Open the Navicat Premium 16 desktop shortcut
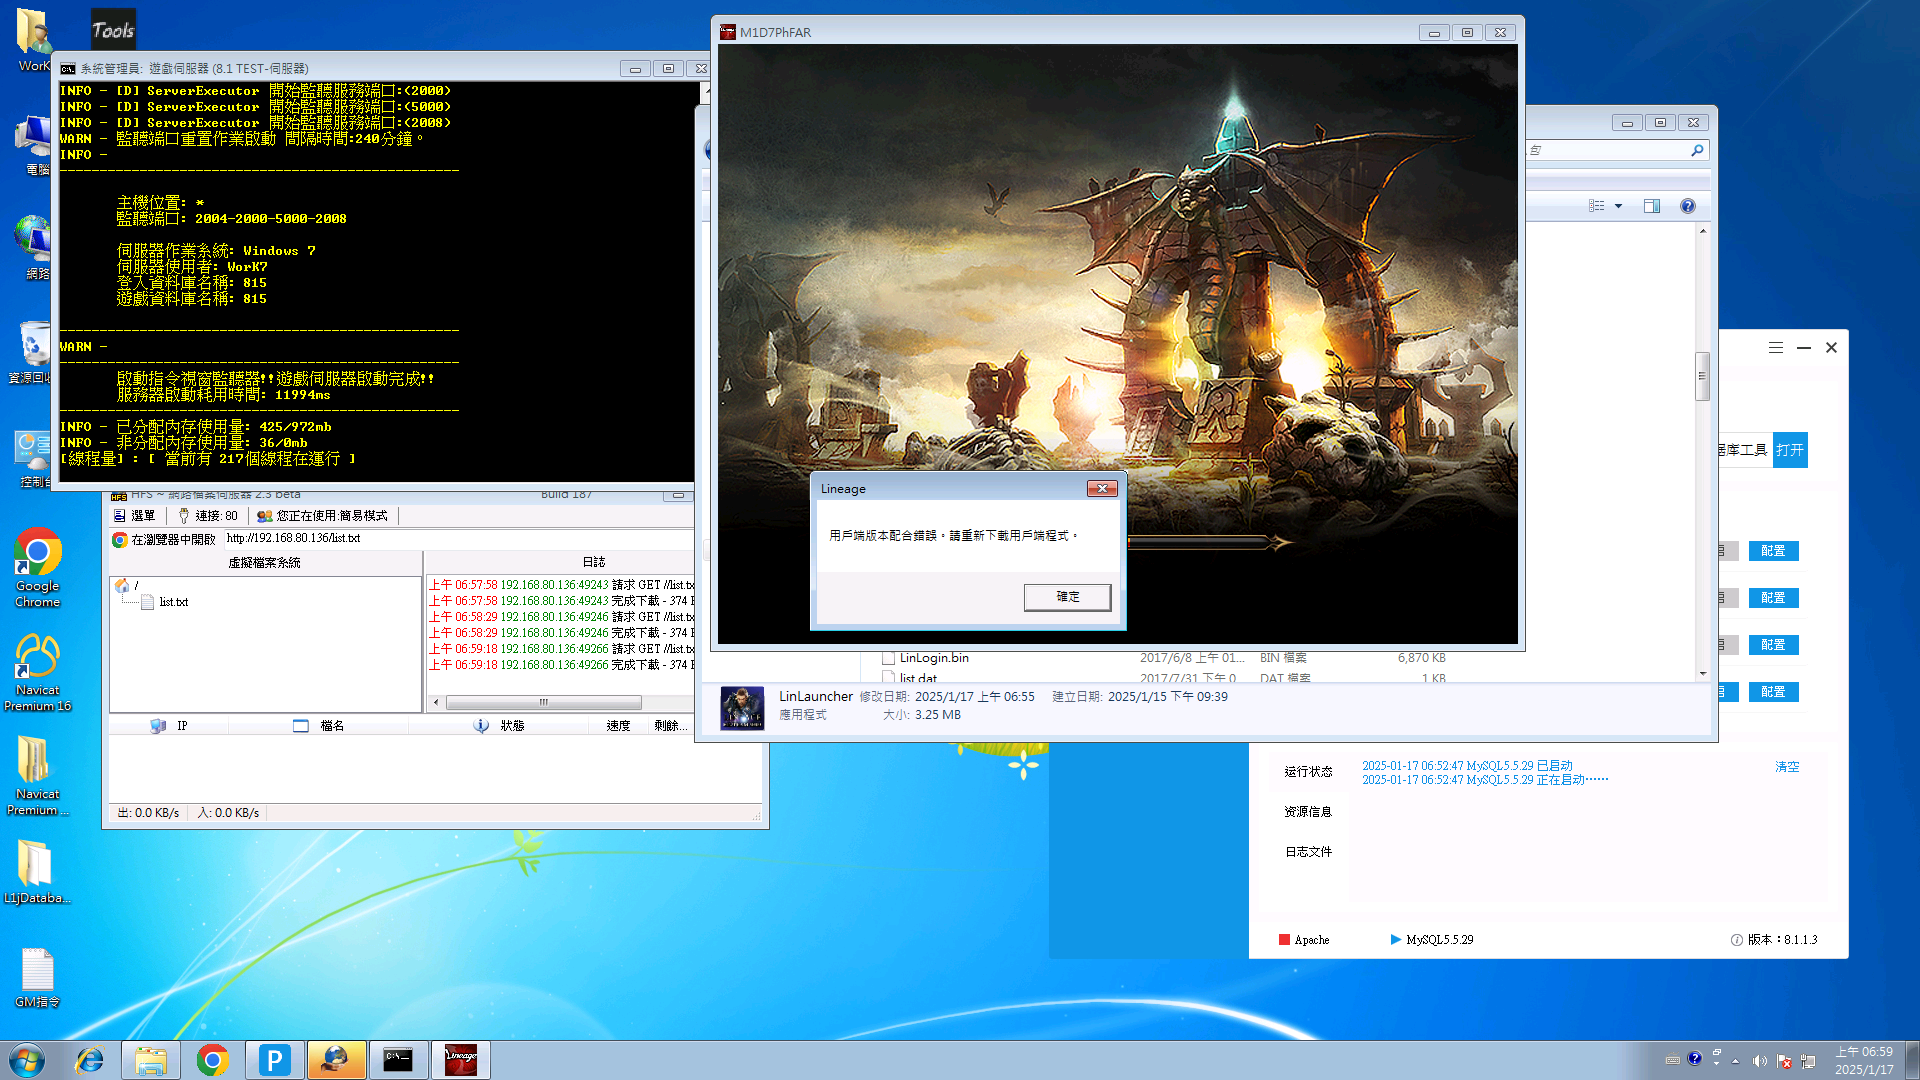Screen dimensions: 1920x1080 pyautogui.click(x=37, y=672)
